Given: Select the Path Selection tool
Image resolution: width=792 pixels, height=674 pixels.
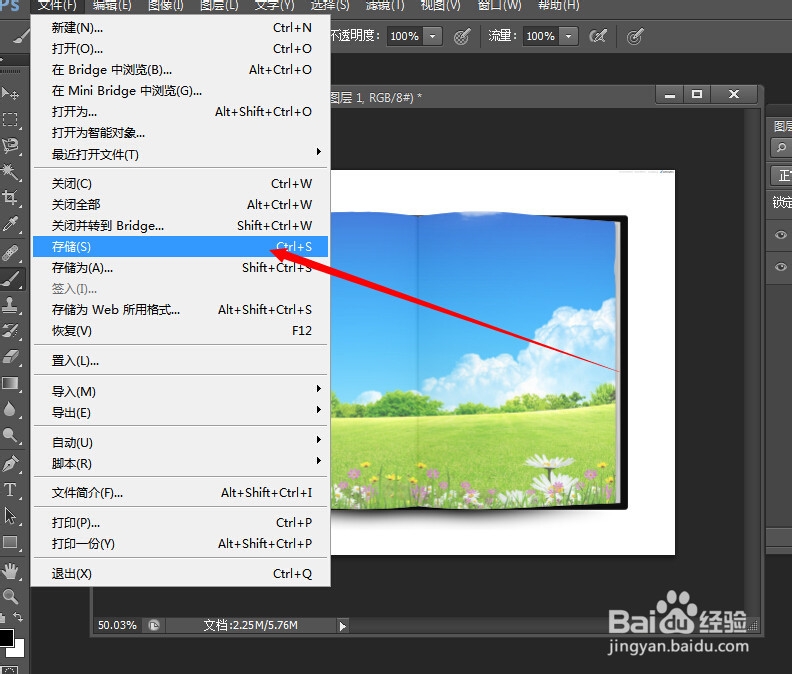Looking at the screenshot, I should pyautogui.click(x=10, y=516).
